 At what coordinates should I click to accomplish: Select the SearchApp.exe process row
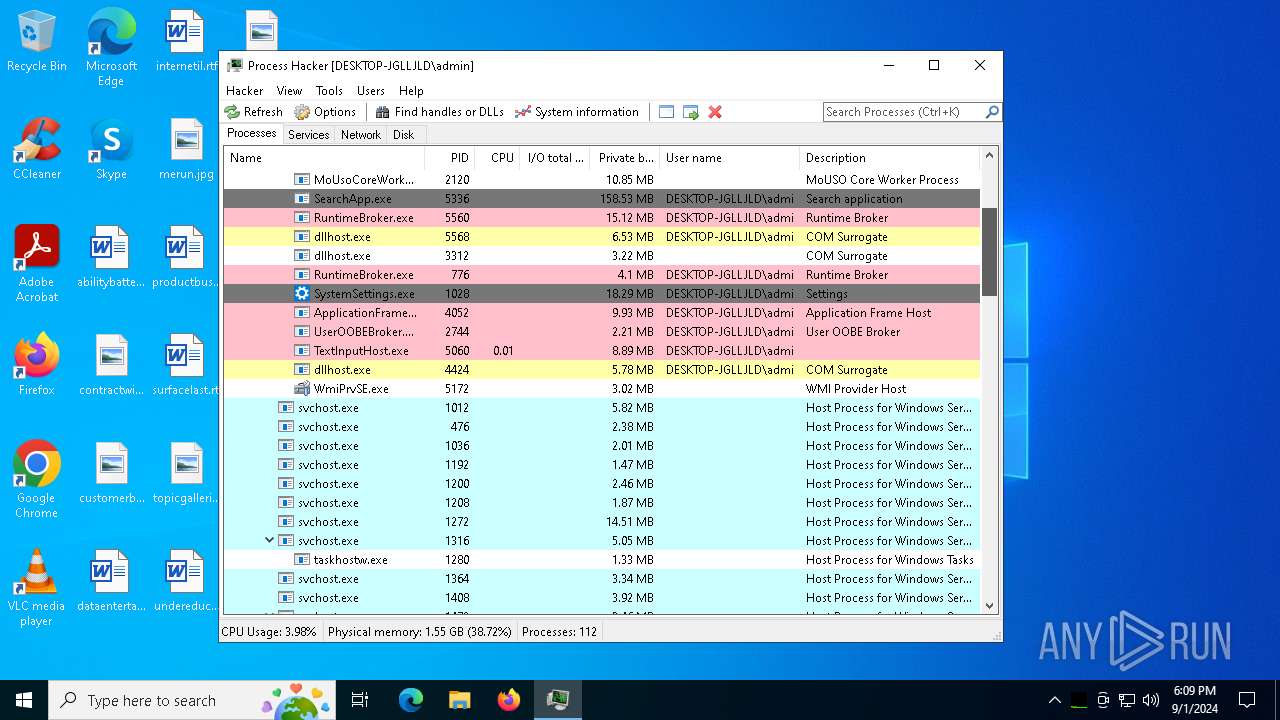click(602, 199)
